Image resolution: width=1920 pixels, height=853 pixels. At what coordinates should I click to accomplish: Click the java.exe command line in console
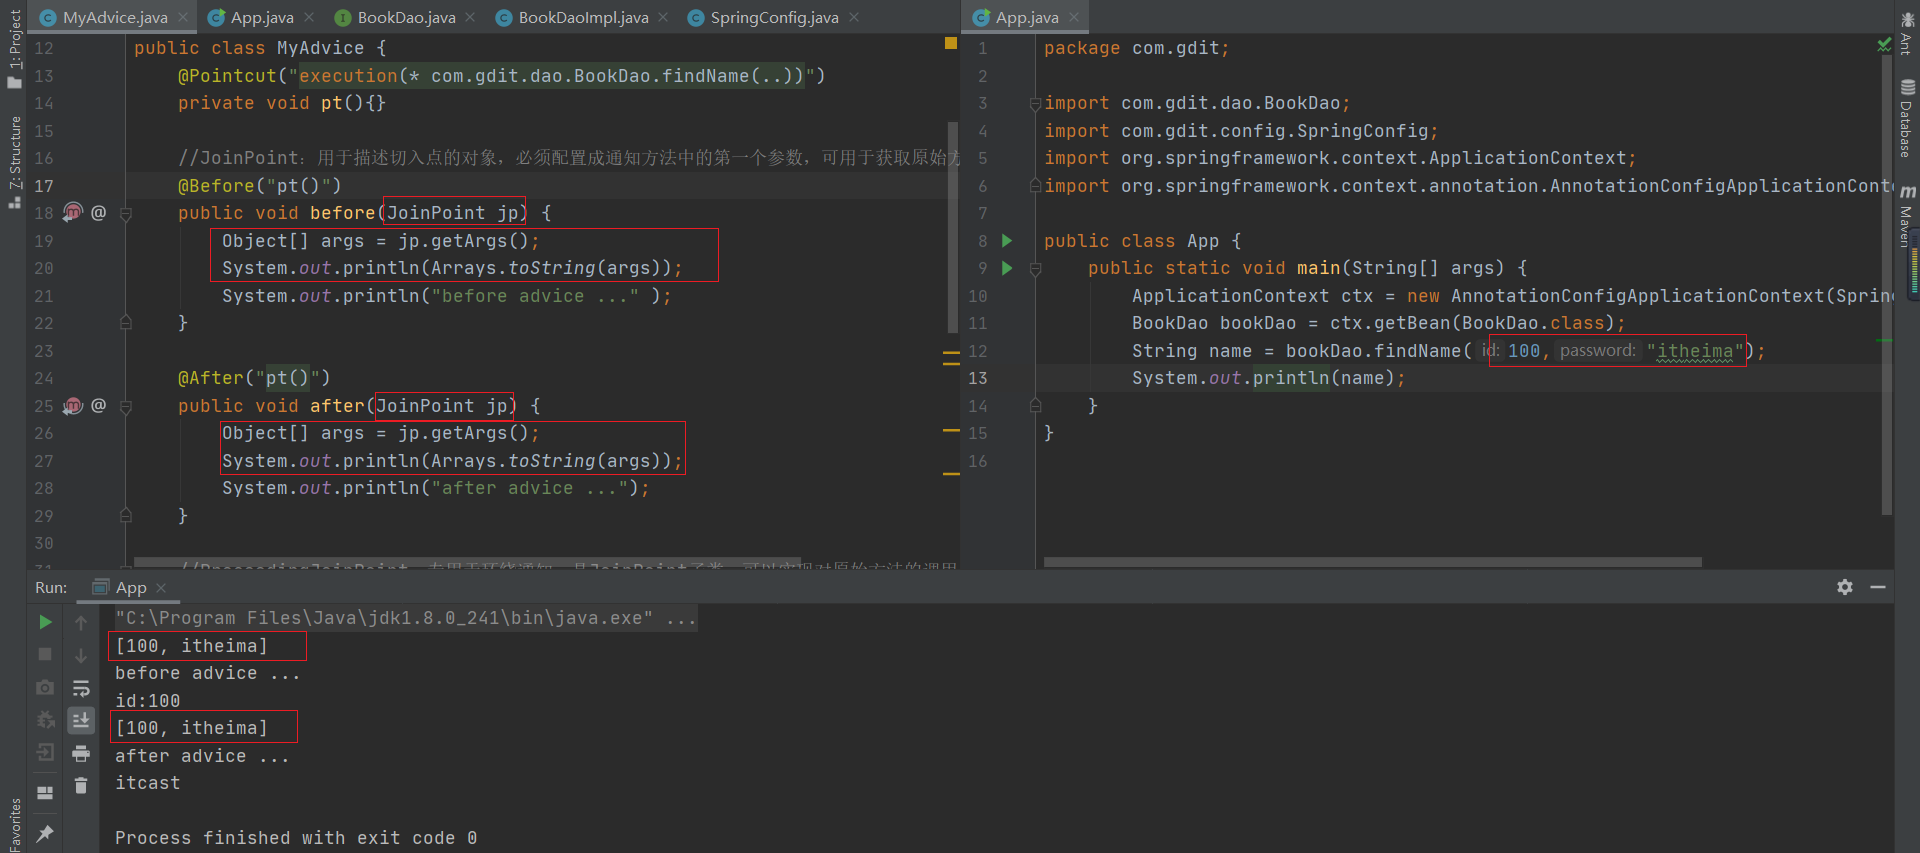pos(405,618)
